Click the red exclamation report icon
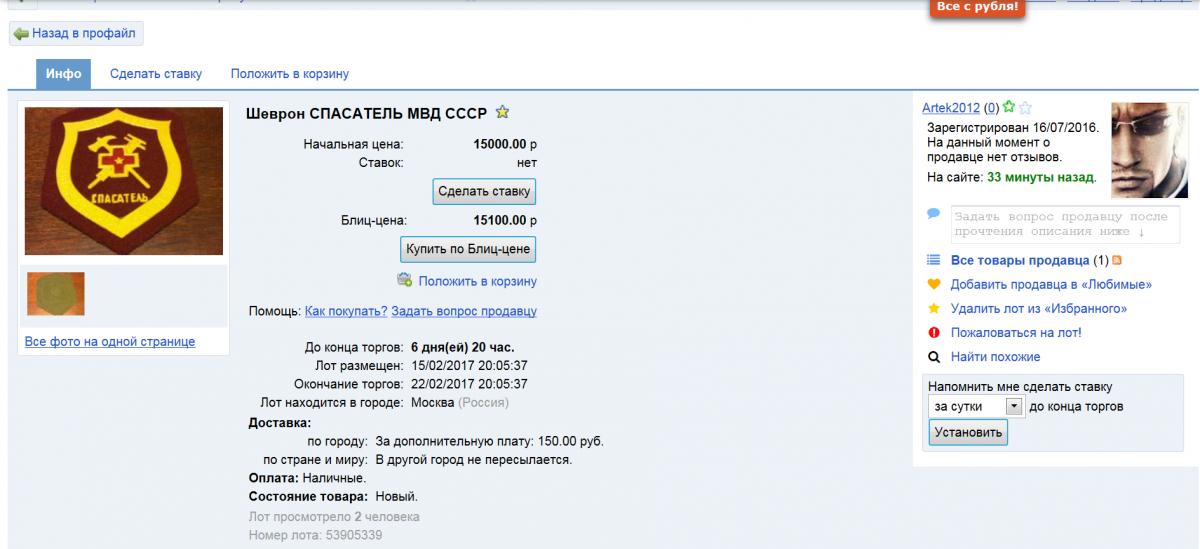The image size is (1200, 549). [934, 332]
